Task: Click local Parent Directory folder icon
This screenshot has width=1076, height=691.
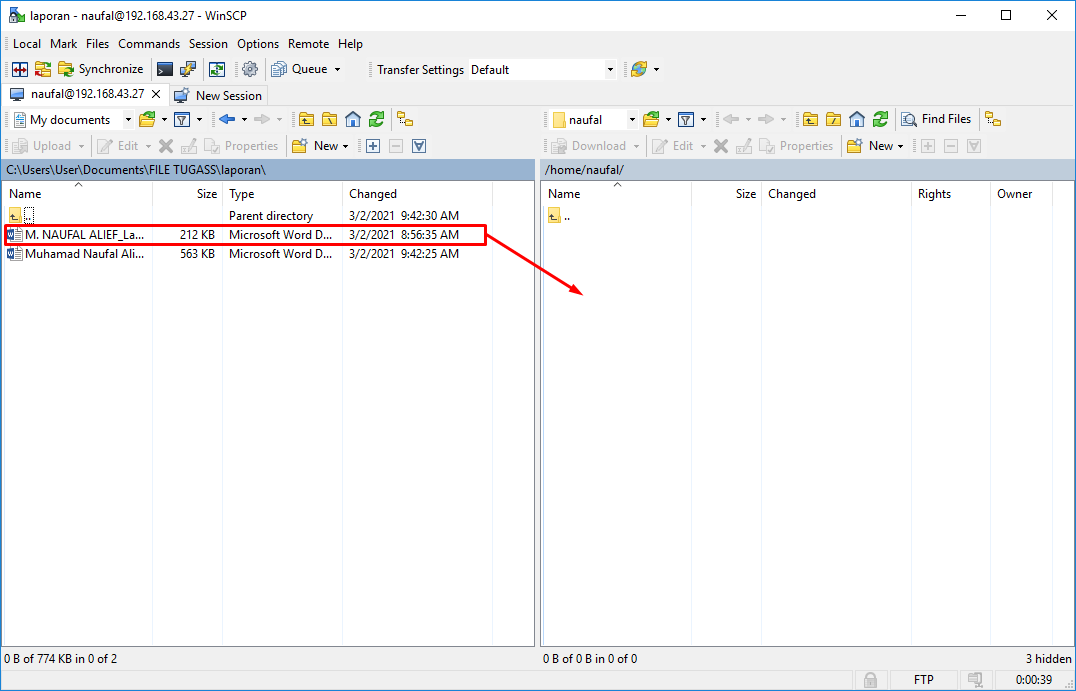Action: tap(306, 119)
